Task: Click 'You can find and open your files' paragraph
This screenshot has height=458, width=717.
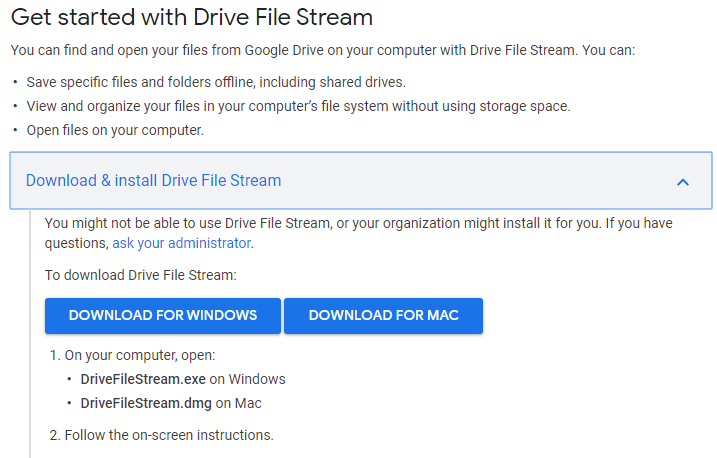Action: pos(323,50)
